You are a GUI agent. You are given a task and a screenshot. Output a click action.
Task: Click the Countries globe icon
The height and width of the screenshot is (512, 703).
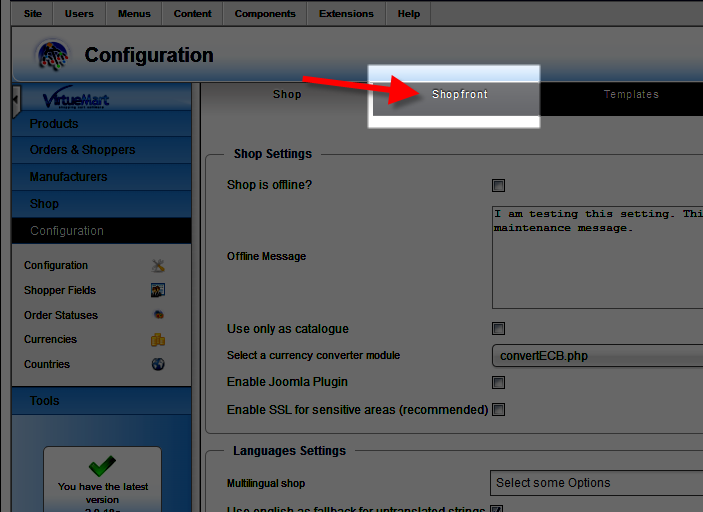[x=157, y=364]
